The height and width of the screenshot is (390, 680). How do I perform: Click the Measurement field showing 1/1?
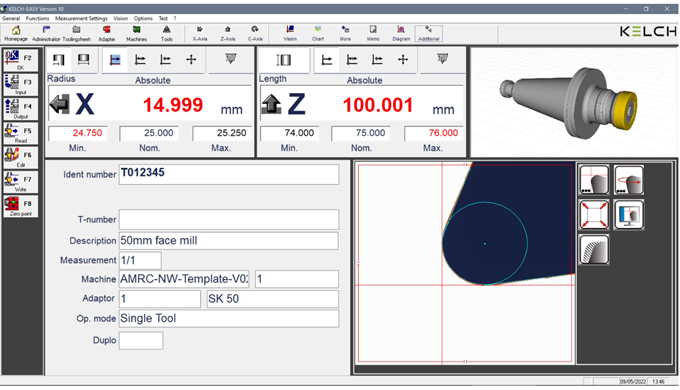point(140,260)
